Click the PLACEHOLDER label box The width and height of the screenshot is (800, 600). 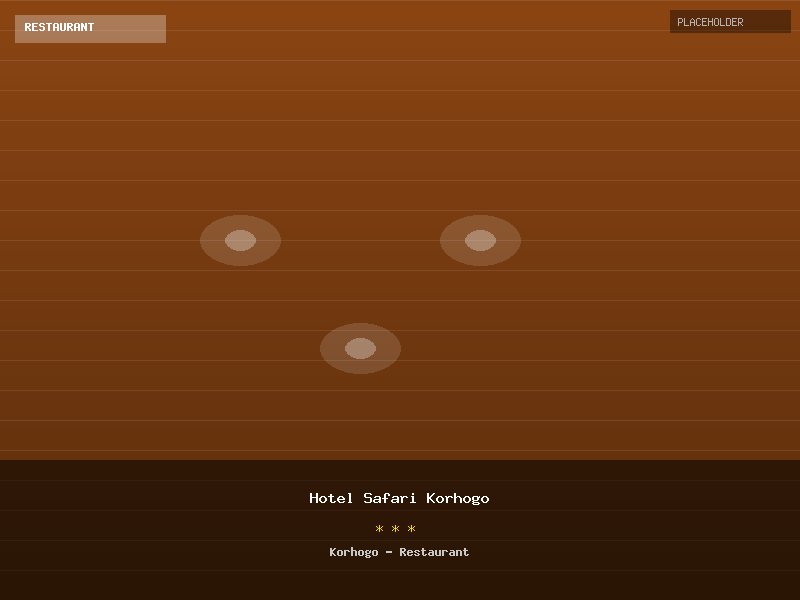tap(729, 22)
